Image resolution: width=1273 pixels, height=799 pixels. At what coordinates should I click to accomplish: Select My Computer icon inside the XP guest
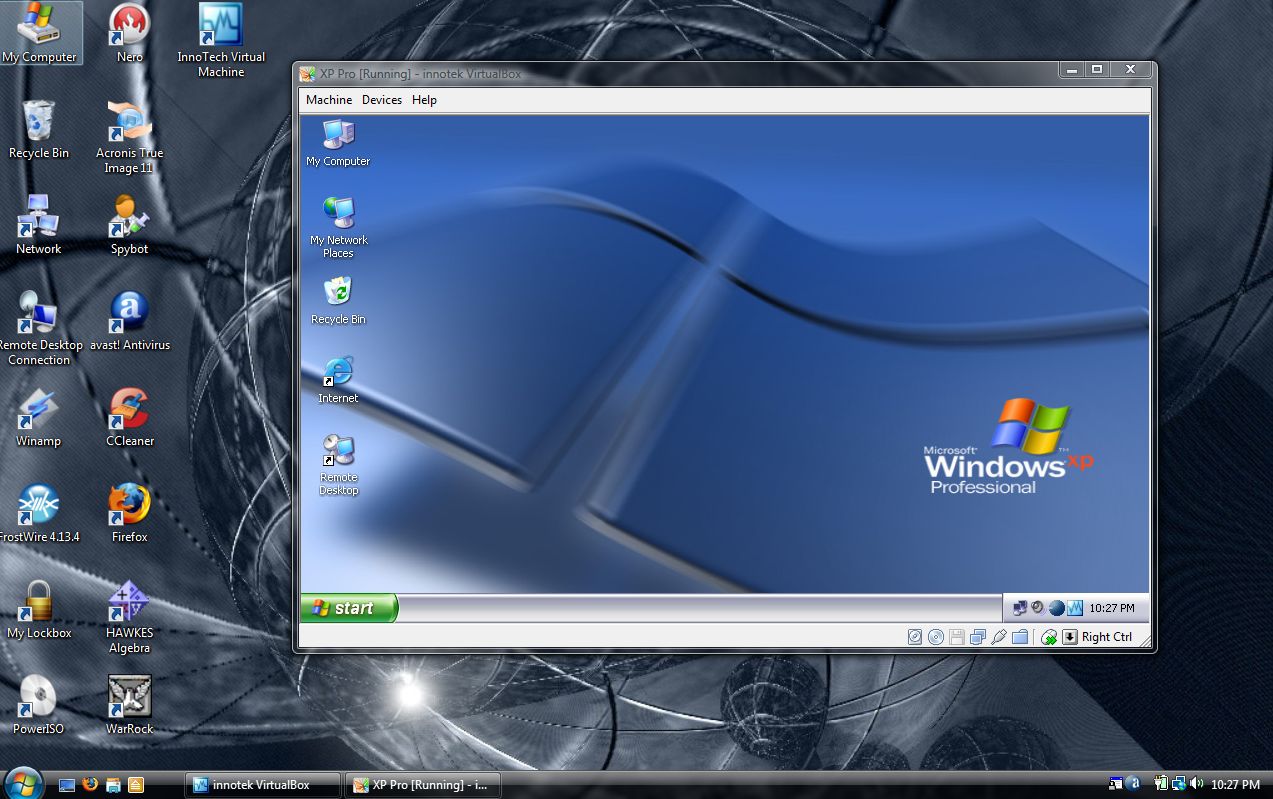click(338, 144)
